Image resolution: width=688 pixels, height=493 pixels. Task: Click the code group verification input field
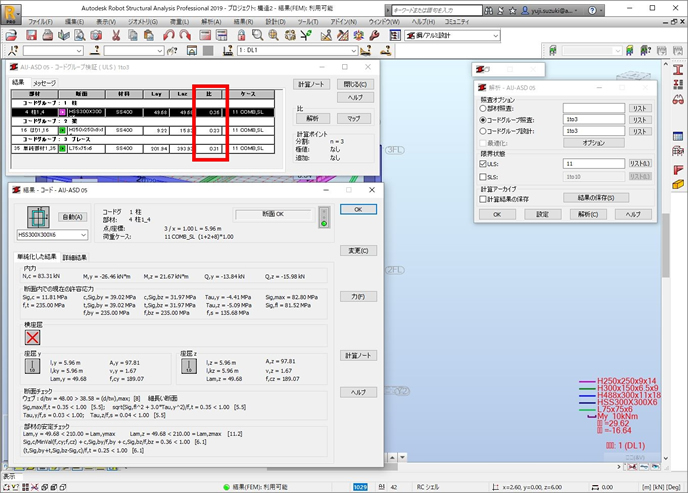click(594, 119)
